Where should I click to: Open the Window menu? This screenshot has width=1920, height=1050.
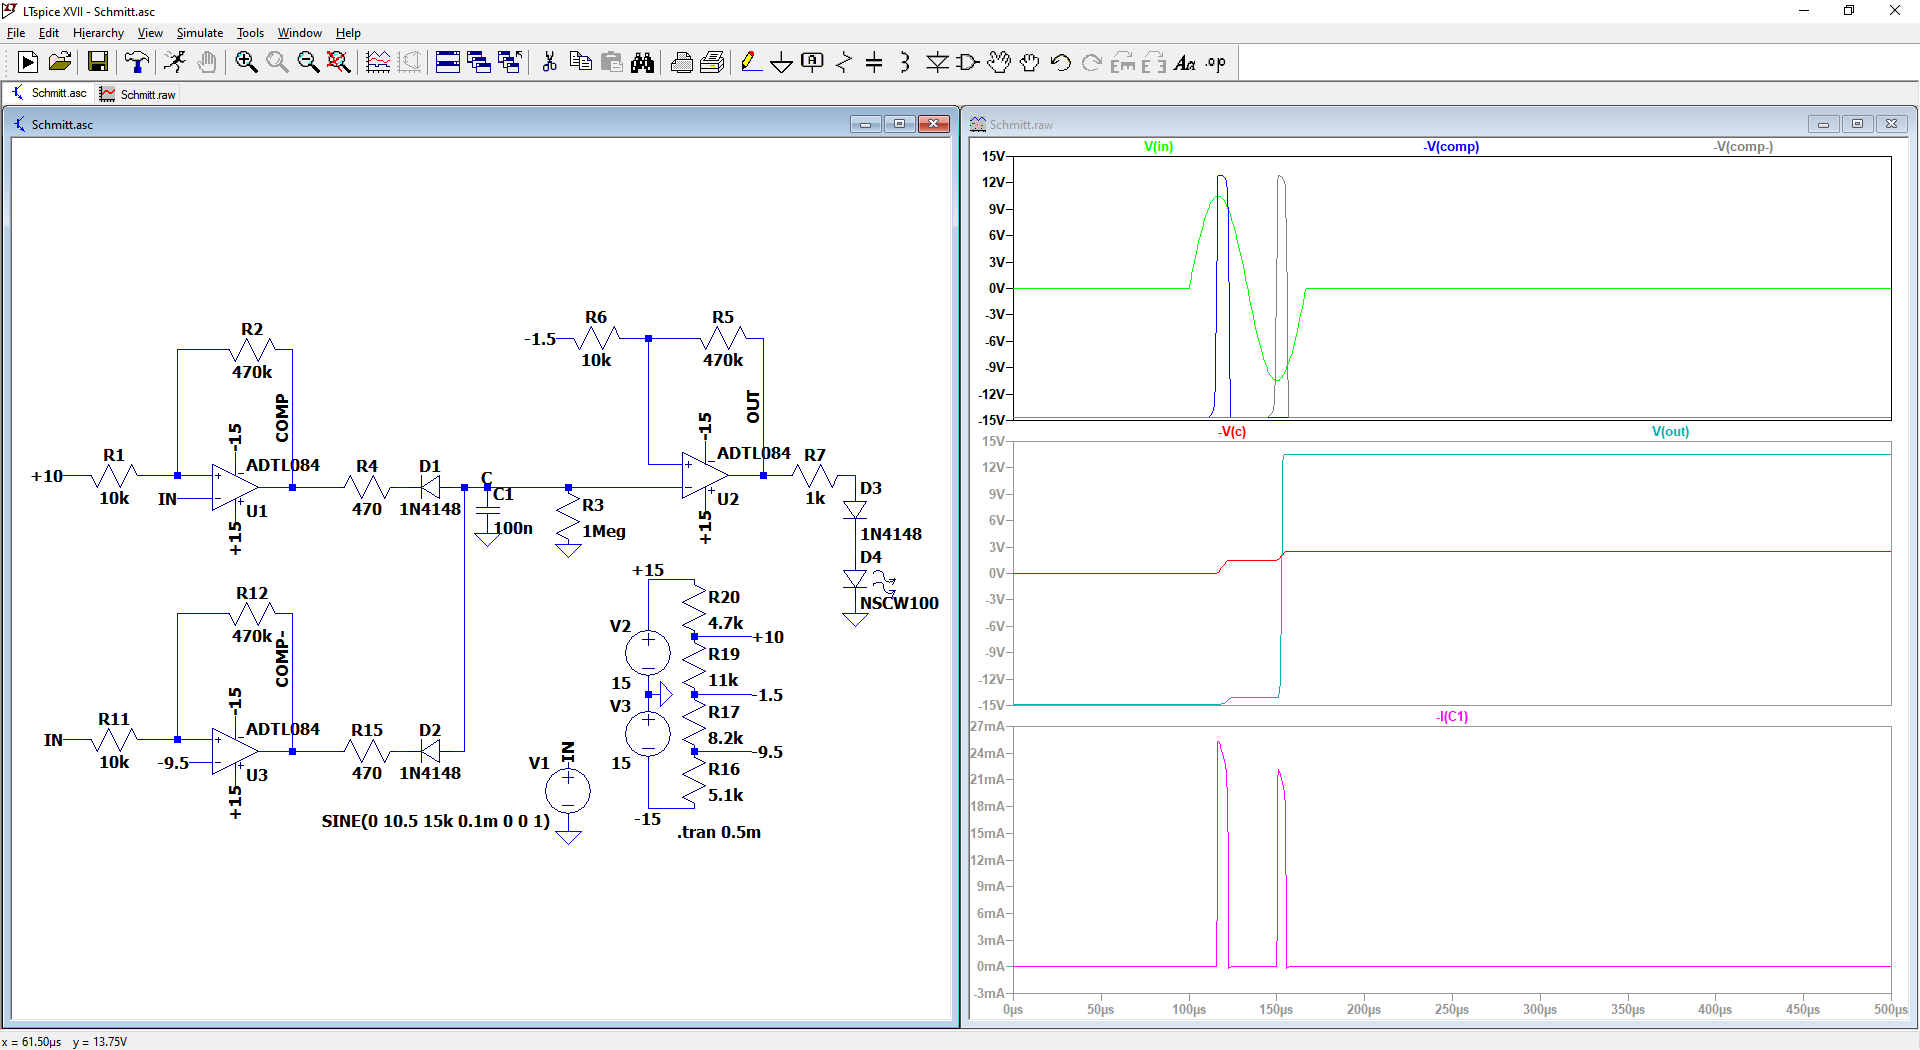[x=300, y=33]
